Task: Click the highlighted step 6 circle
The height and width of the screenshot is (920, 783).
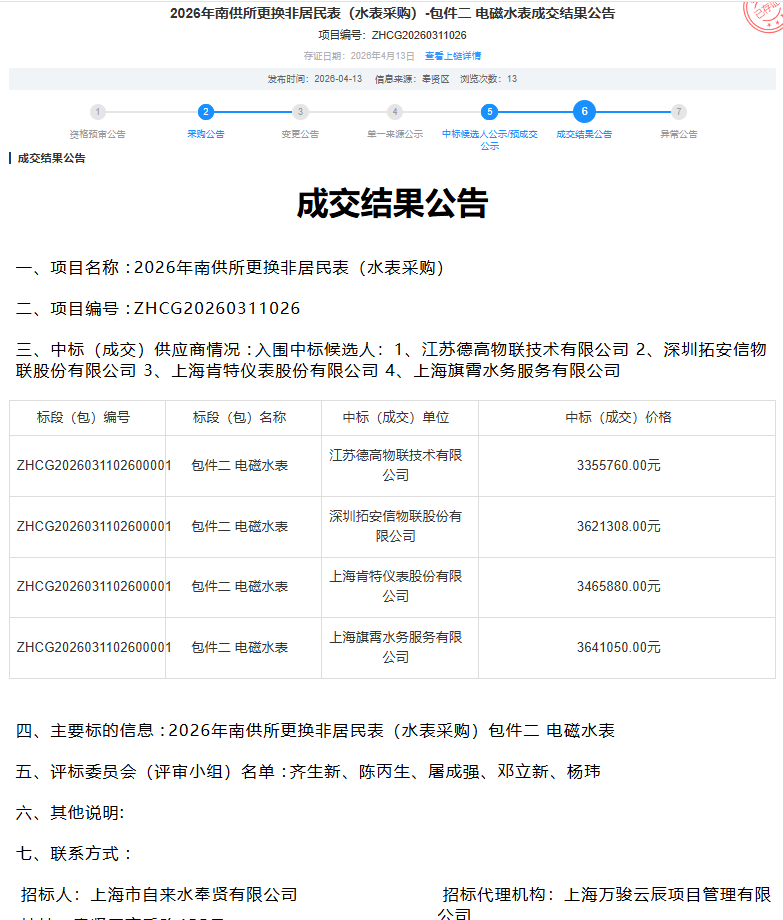Action: [584, 112]
